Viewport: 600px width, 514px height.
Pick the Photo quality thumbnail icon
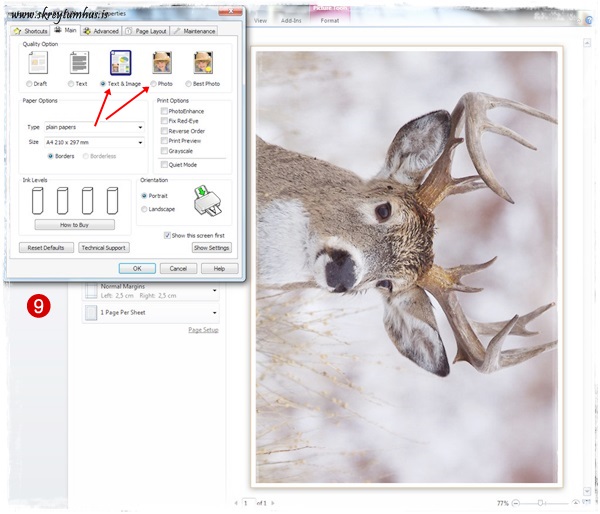tap(161, 63)
